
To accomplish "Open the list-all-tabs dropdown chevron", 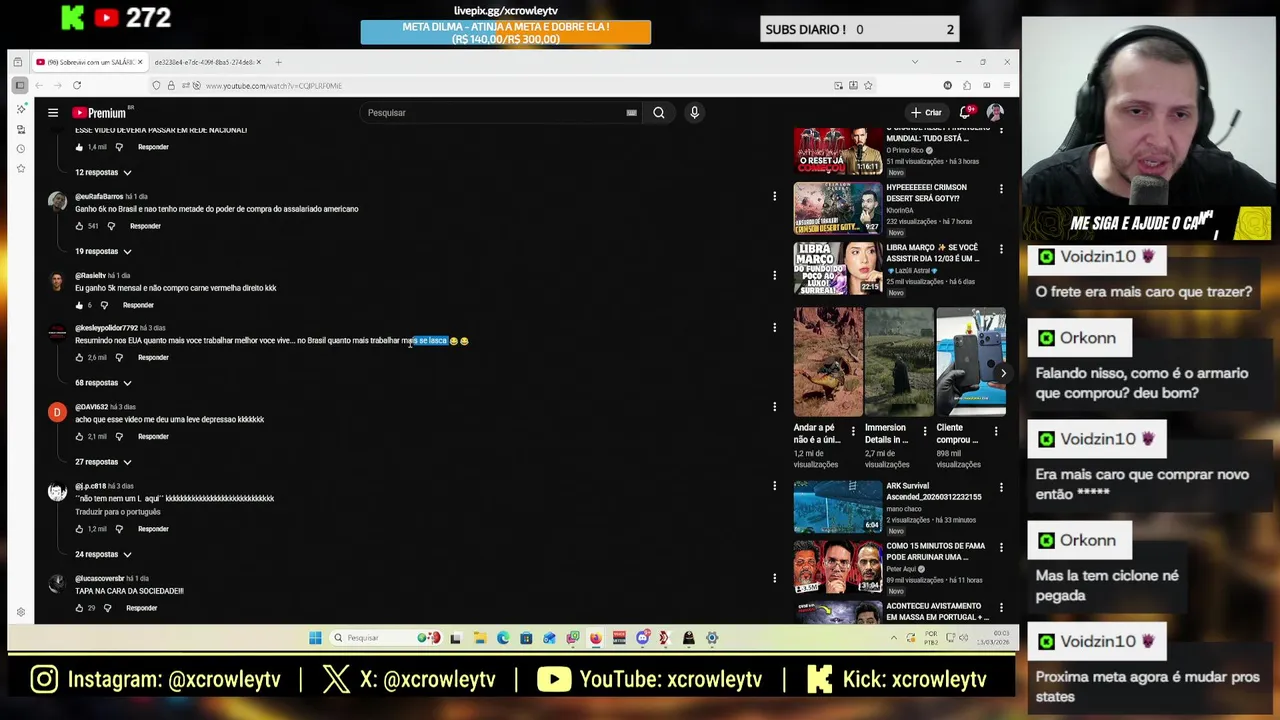I will pos(914,62).
